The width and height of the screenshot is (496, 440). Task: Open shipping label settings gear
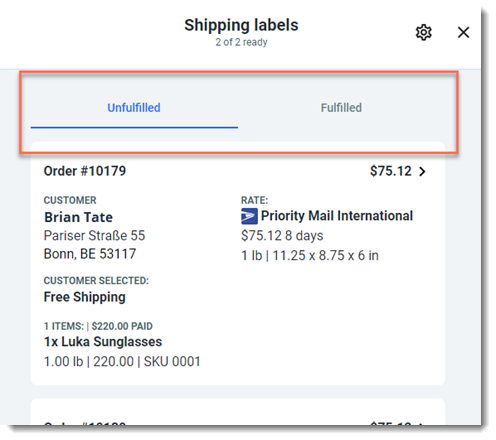coord(423,32)
